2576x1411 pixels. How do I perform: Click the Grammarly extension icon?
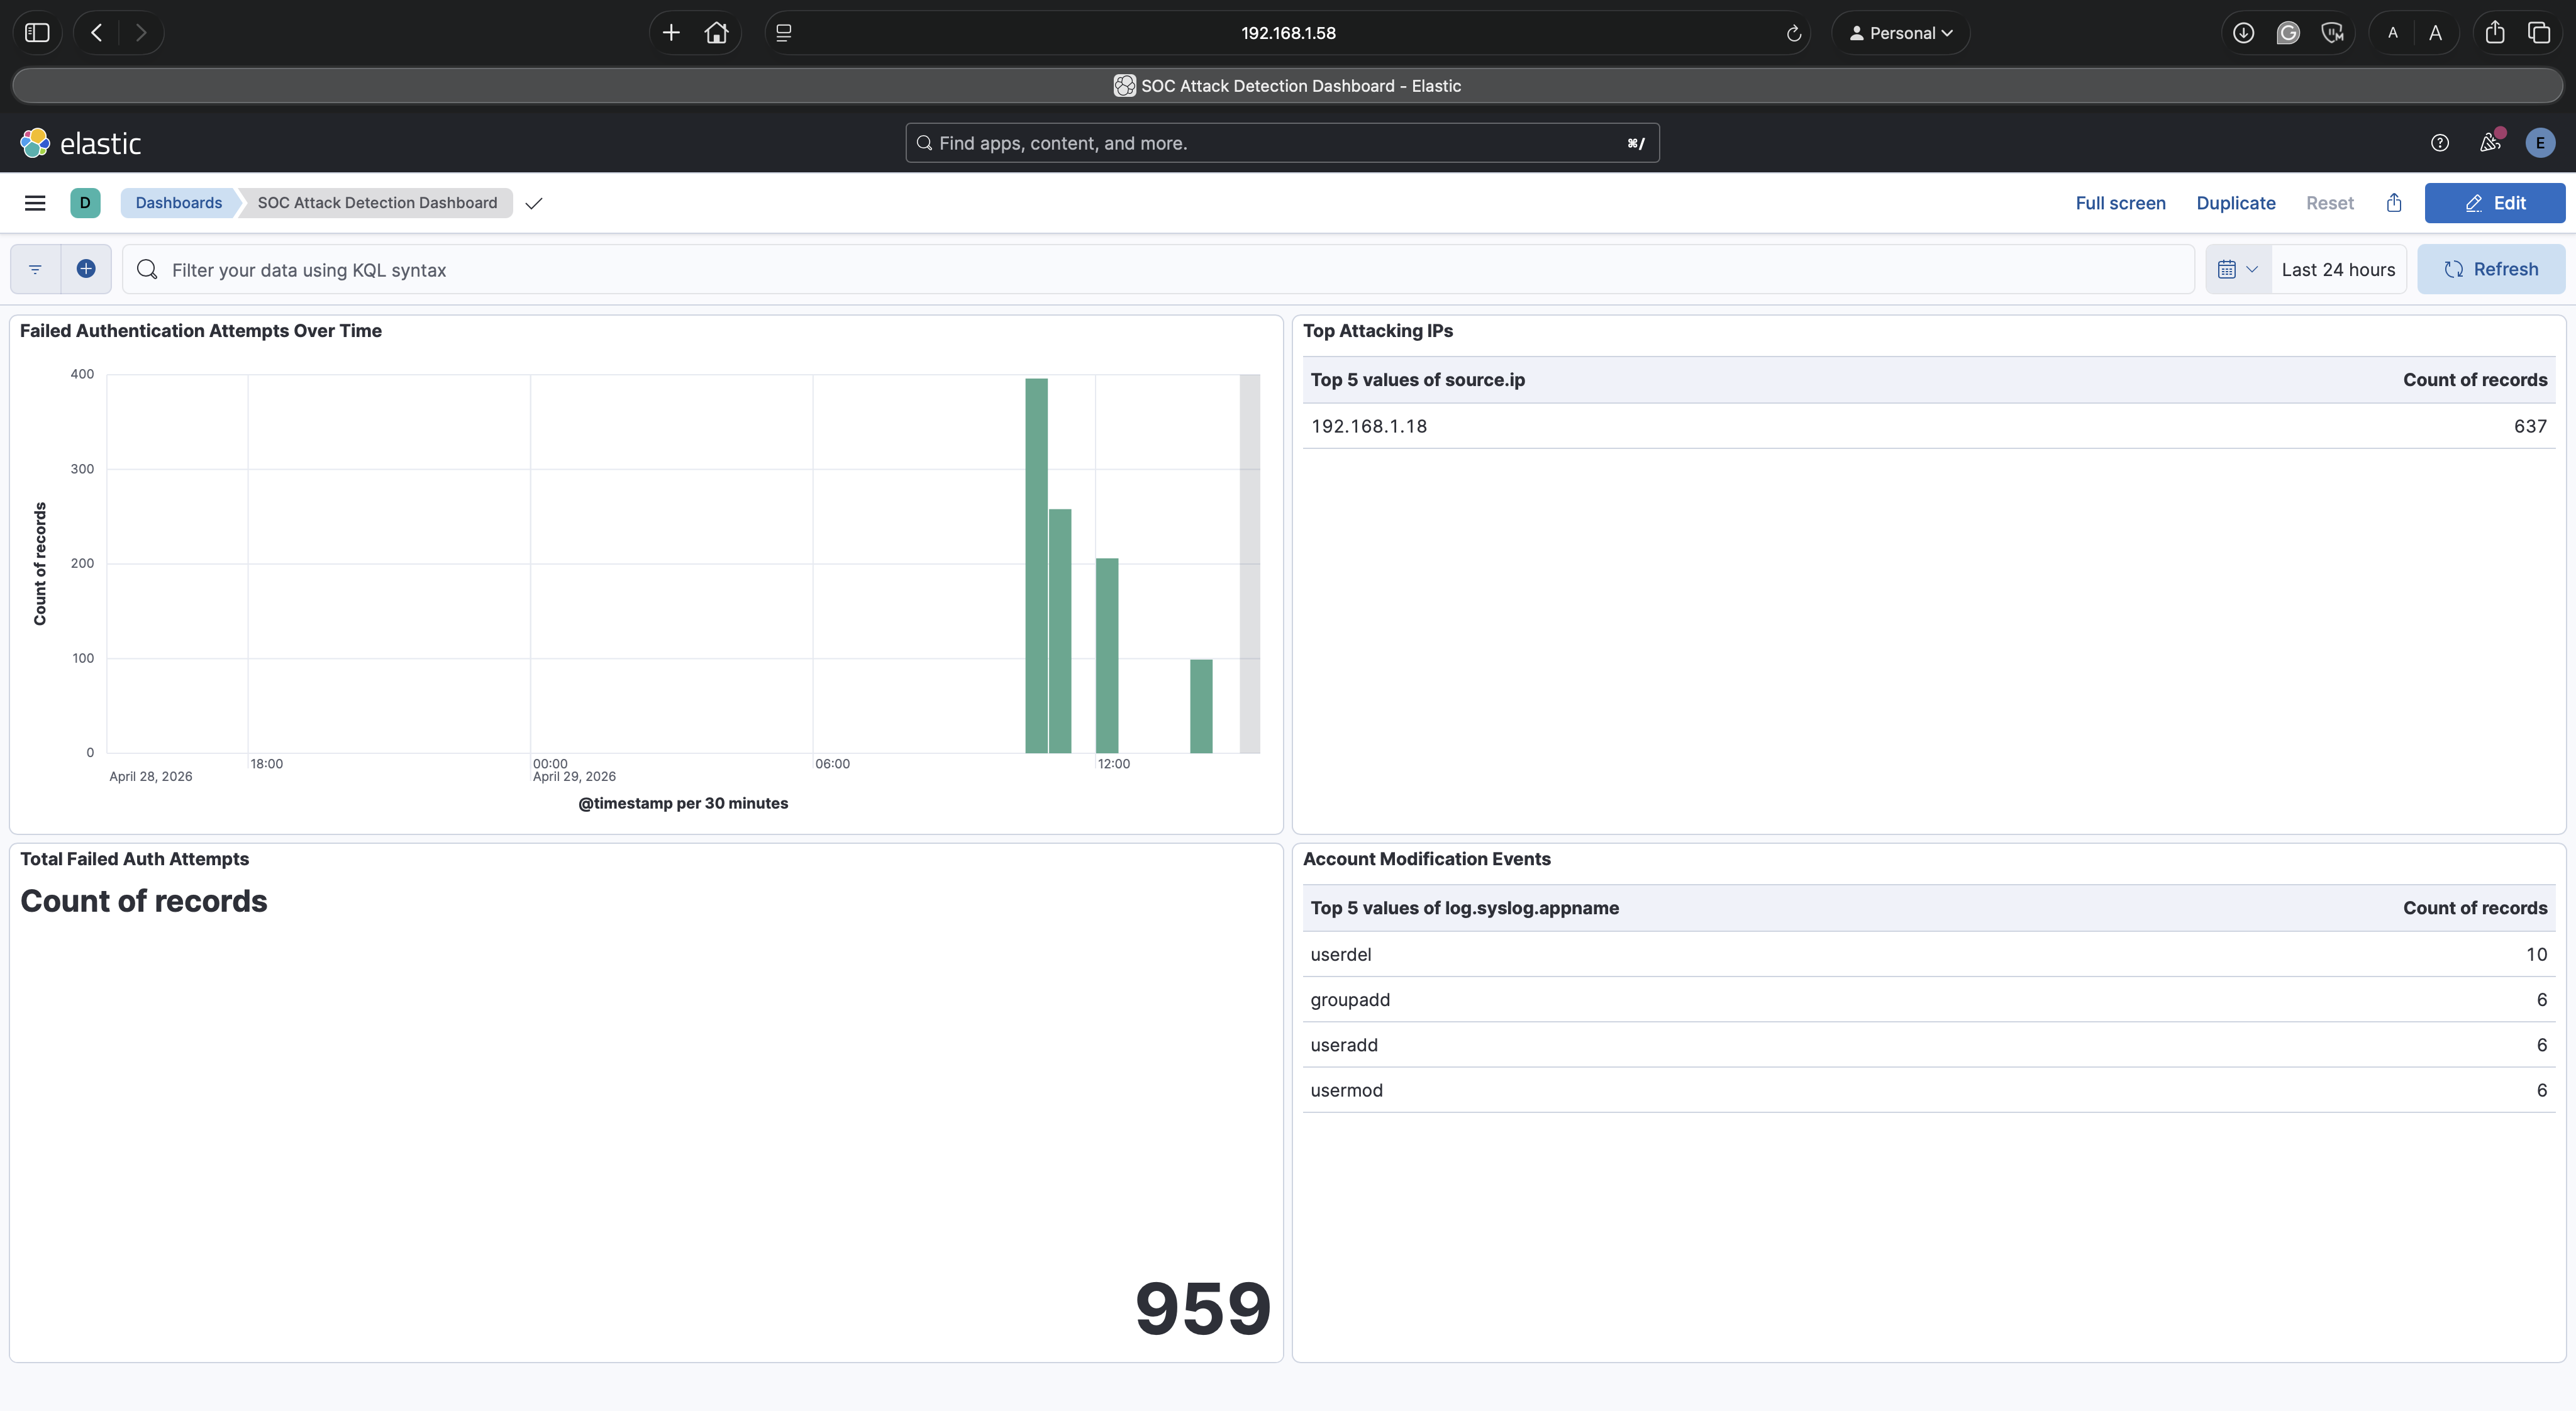tap(2288, 33)
